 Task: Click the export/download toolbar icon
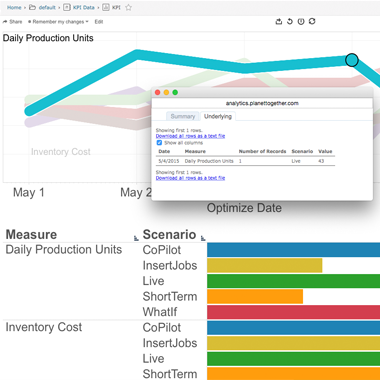pyautogui.click(x=279, y=22)
